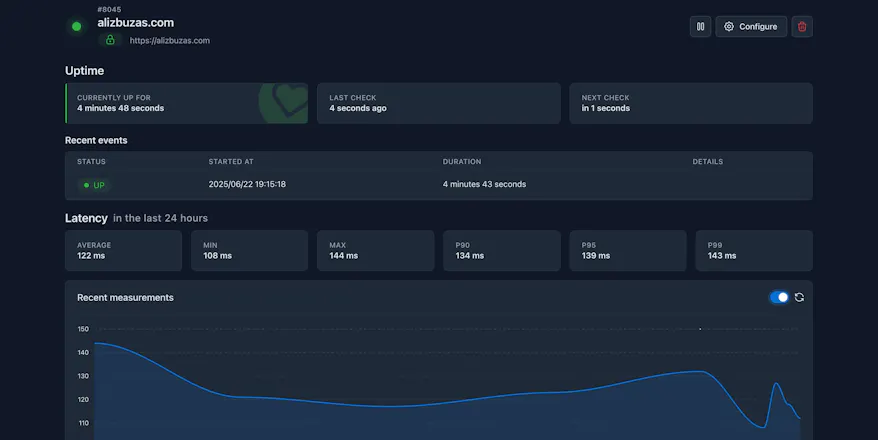Click the STATUS column header
Screen dimensions: 878x440
point(91,161)
